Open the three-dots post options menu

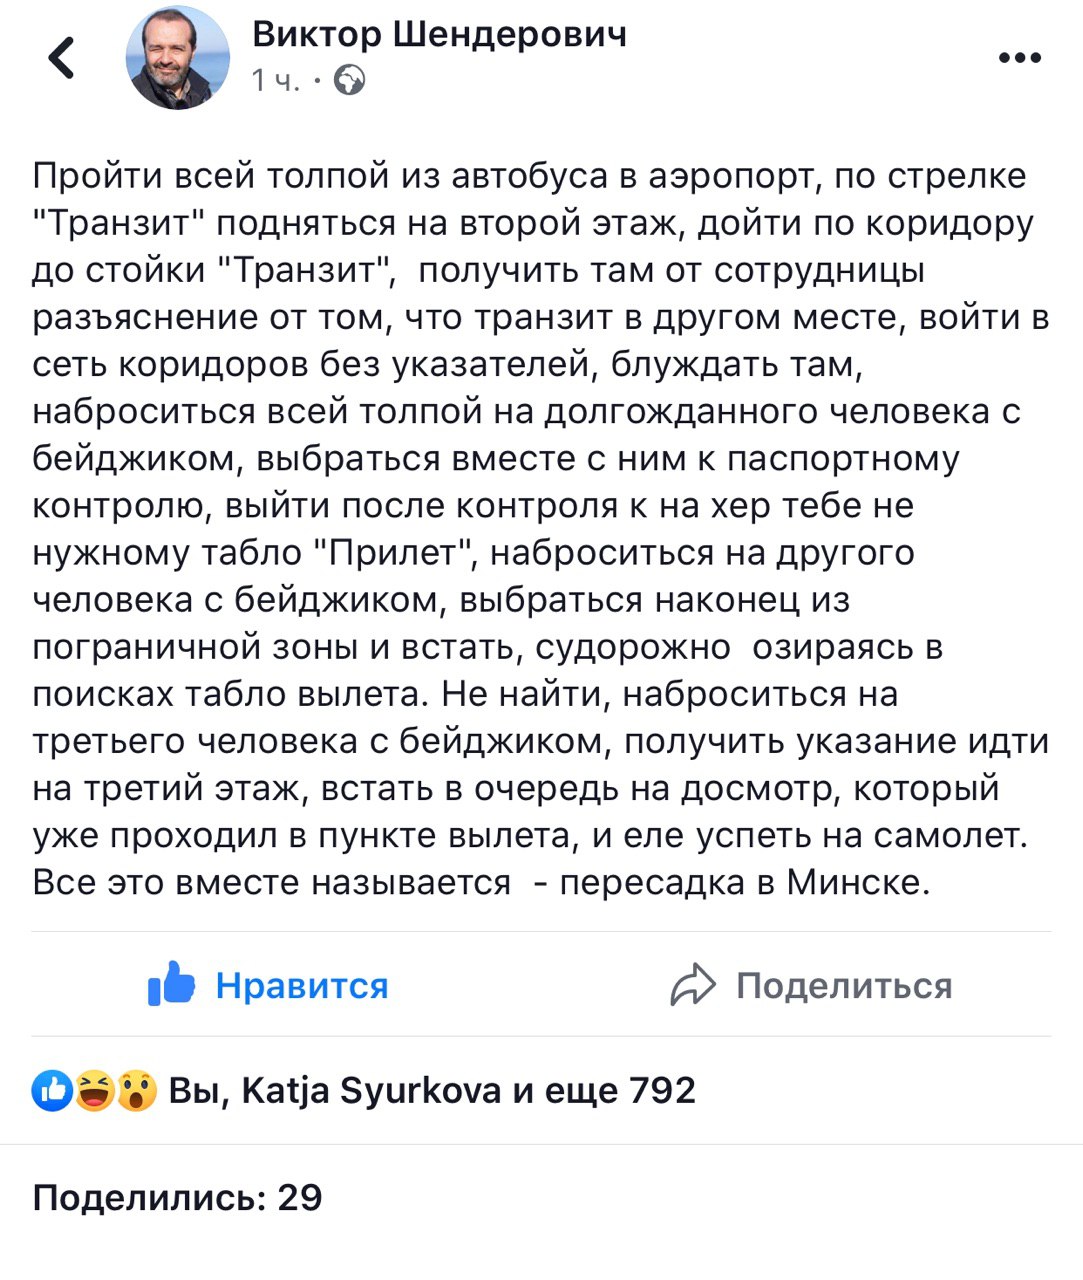1019,58
